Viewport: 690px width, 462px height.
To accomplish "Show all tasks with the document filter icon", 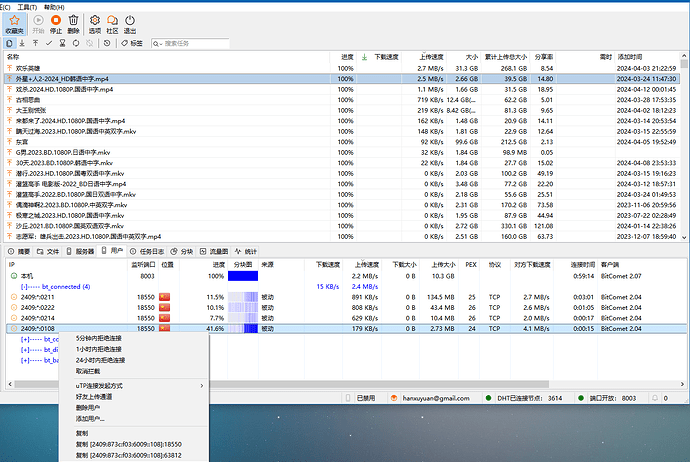I will pos(9,43).
